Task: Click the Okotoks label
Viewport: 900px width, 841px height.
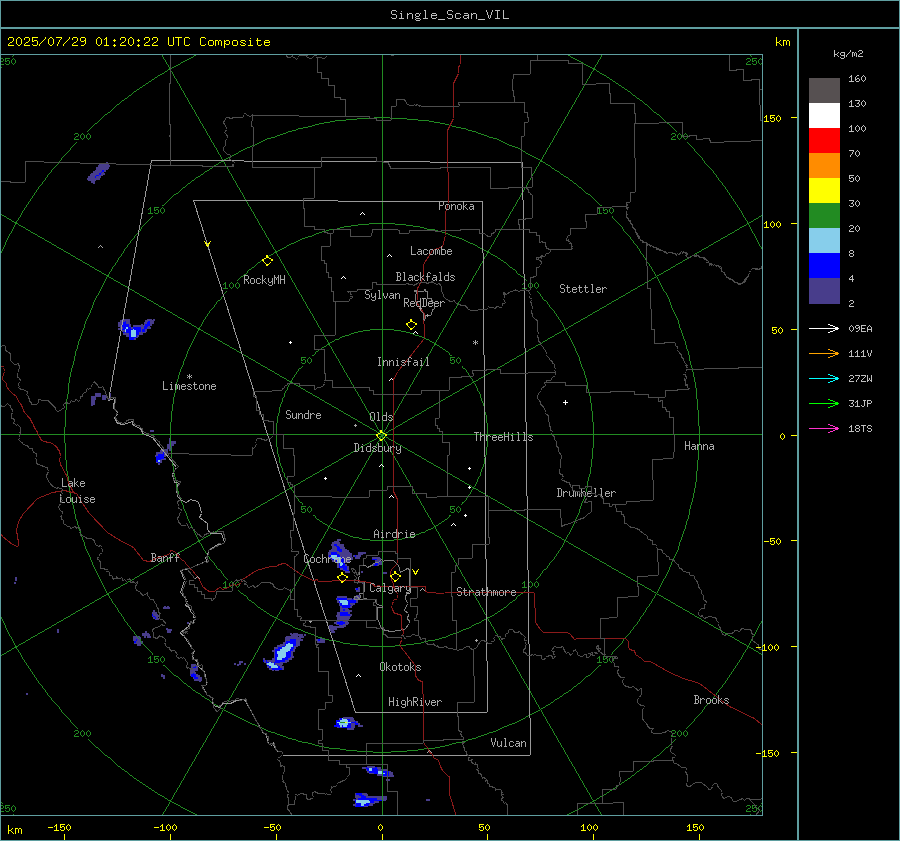Action: pos(400,667)
